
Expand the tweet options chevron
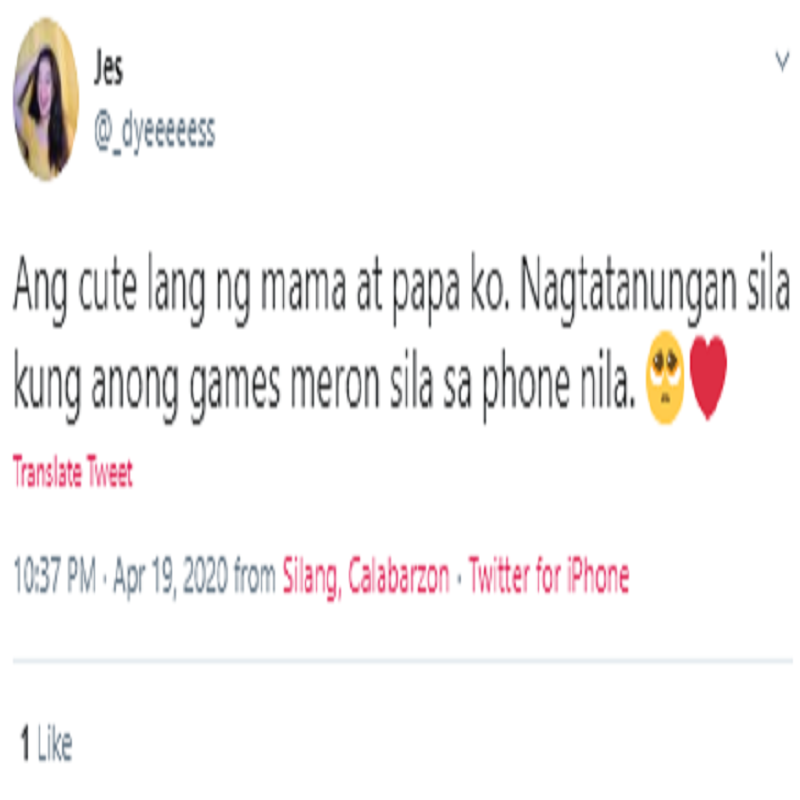pos(782,62)
